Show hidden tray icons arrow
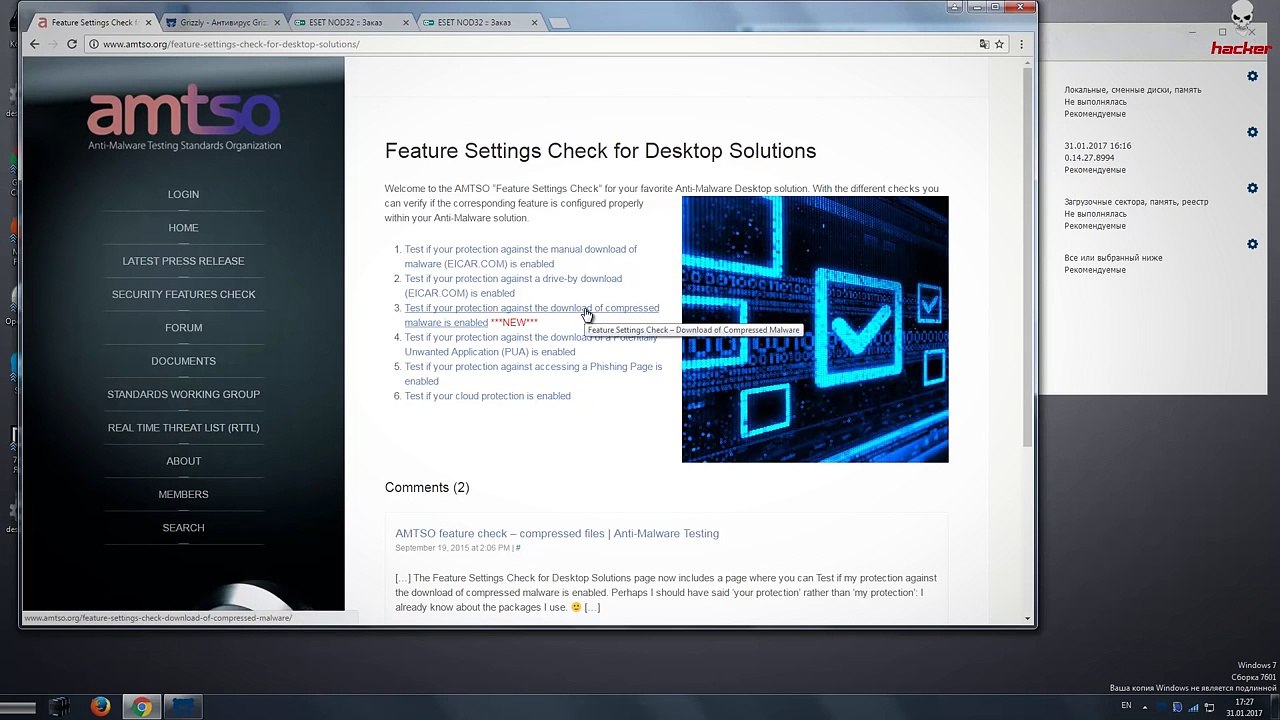This screenshot has height=720, width=1280. click(1145, 707)
